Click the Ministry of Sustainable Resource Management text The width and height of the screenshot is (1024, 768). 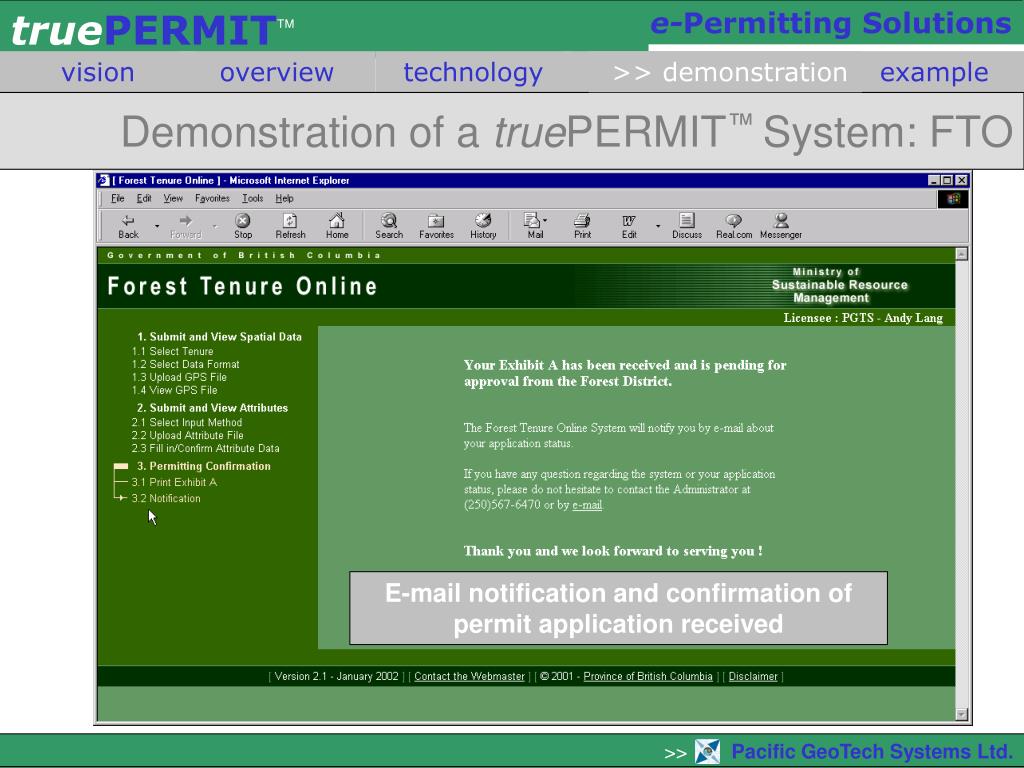[840, 285]
